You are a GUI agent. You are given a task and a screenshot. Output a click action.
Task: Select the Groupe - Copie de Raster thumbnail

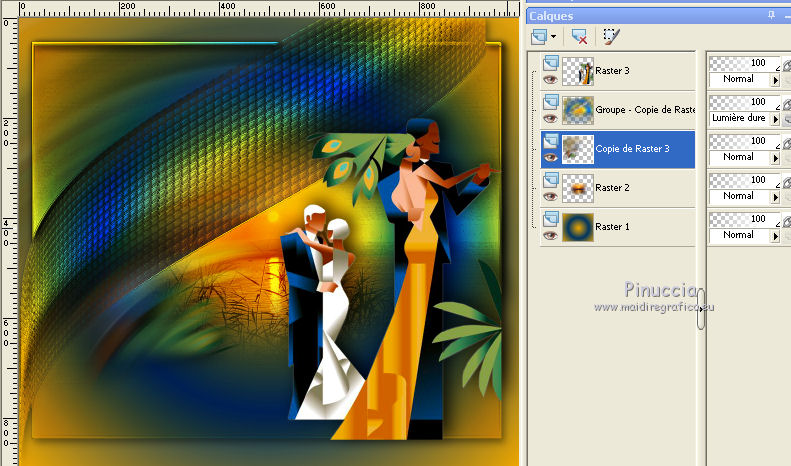(578, 110)
